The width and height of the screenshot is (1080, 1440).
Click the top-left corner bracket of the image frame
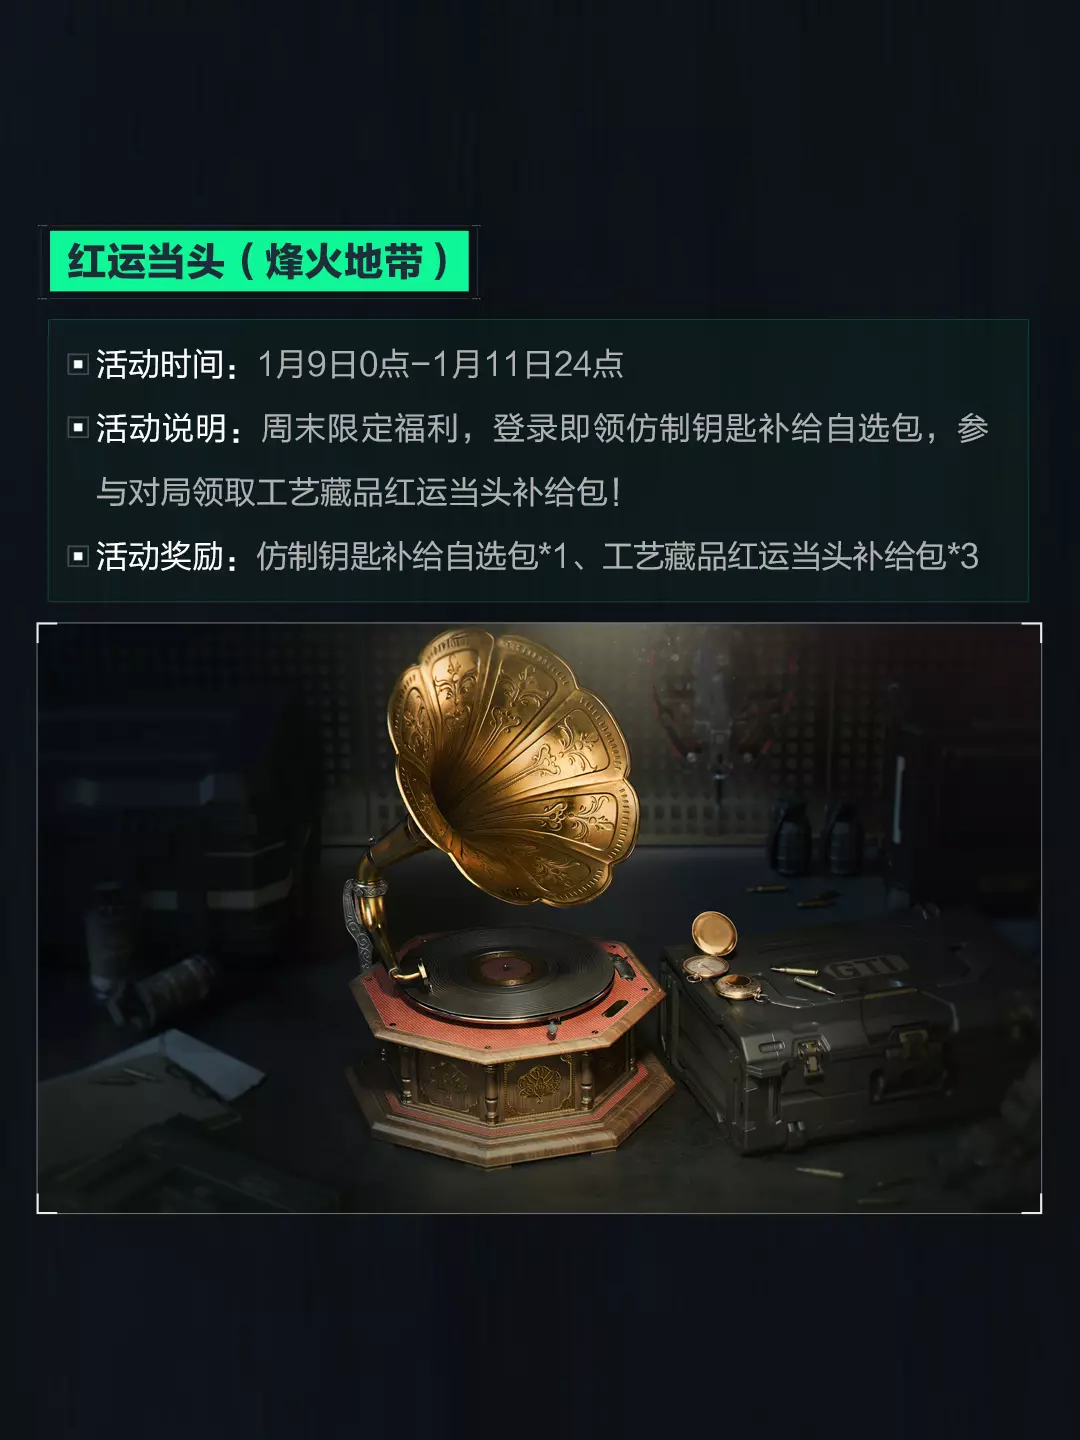[x=44, y=630]
